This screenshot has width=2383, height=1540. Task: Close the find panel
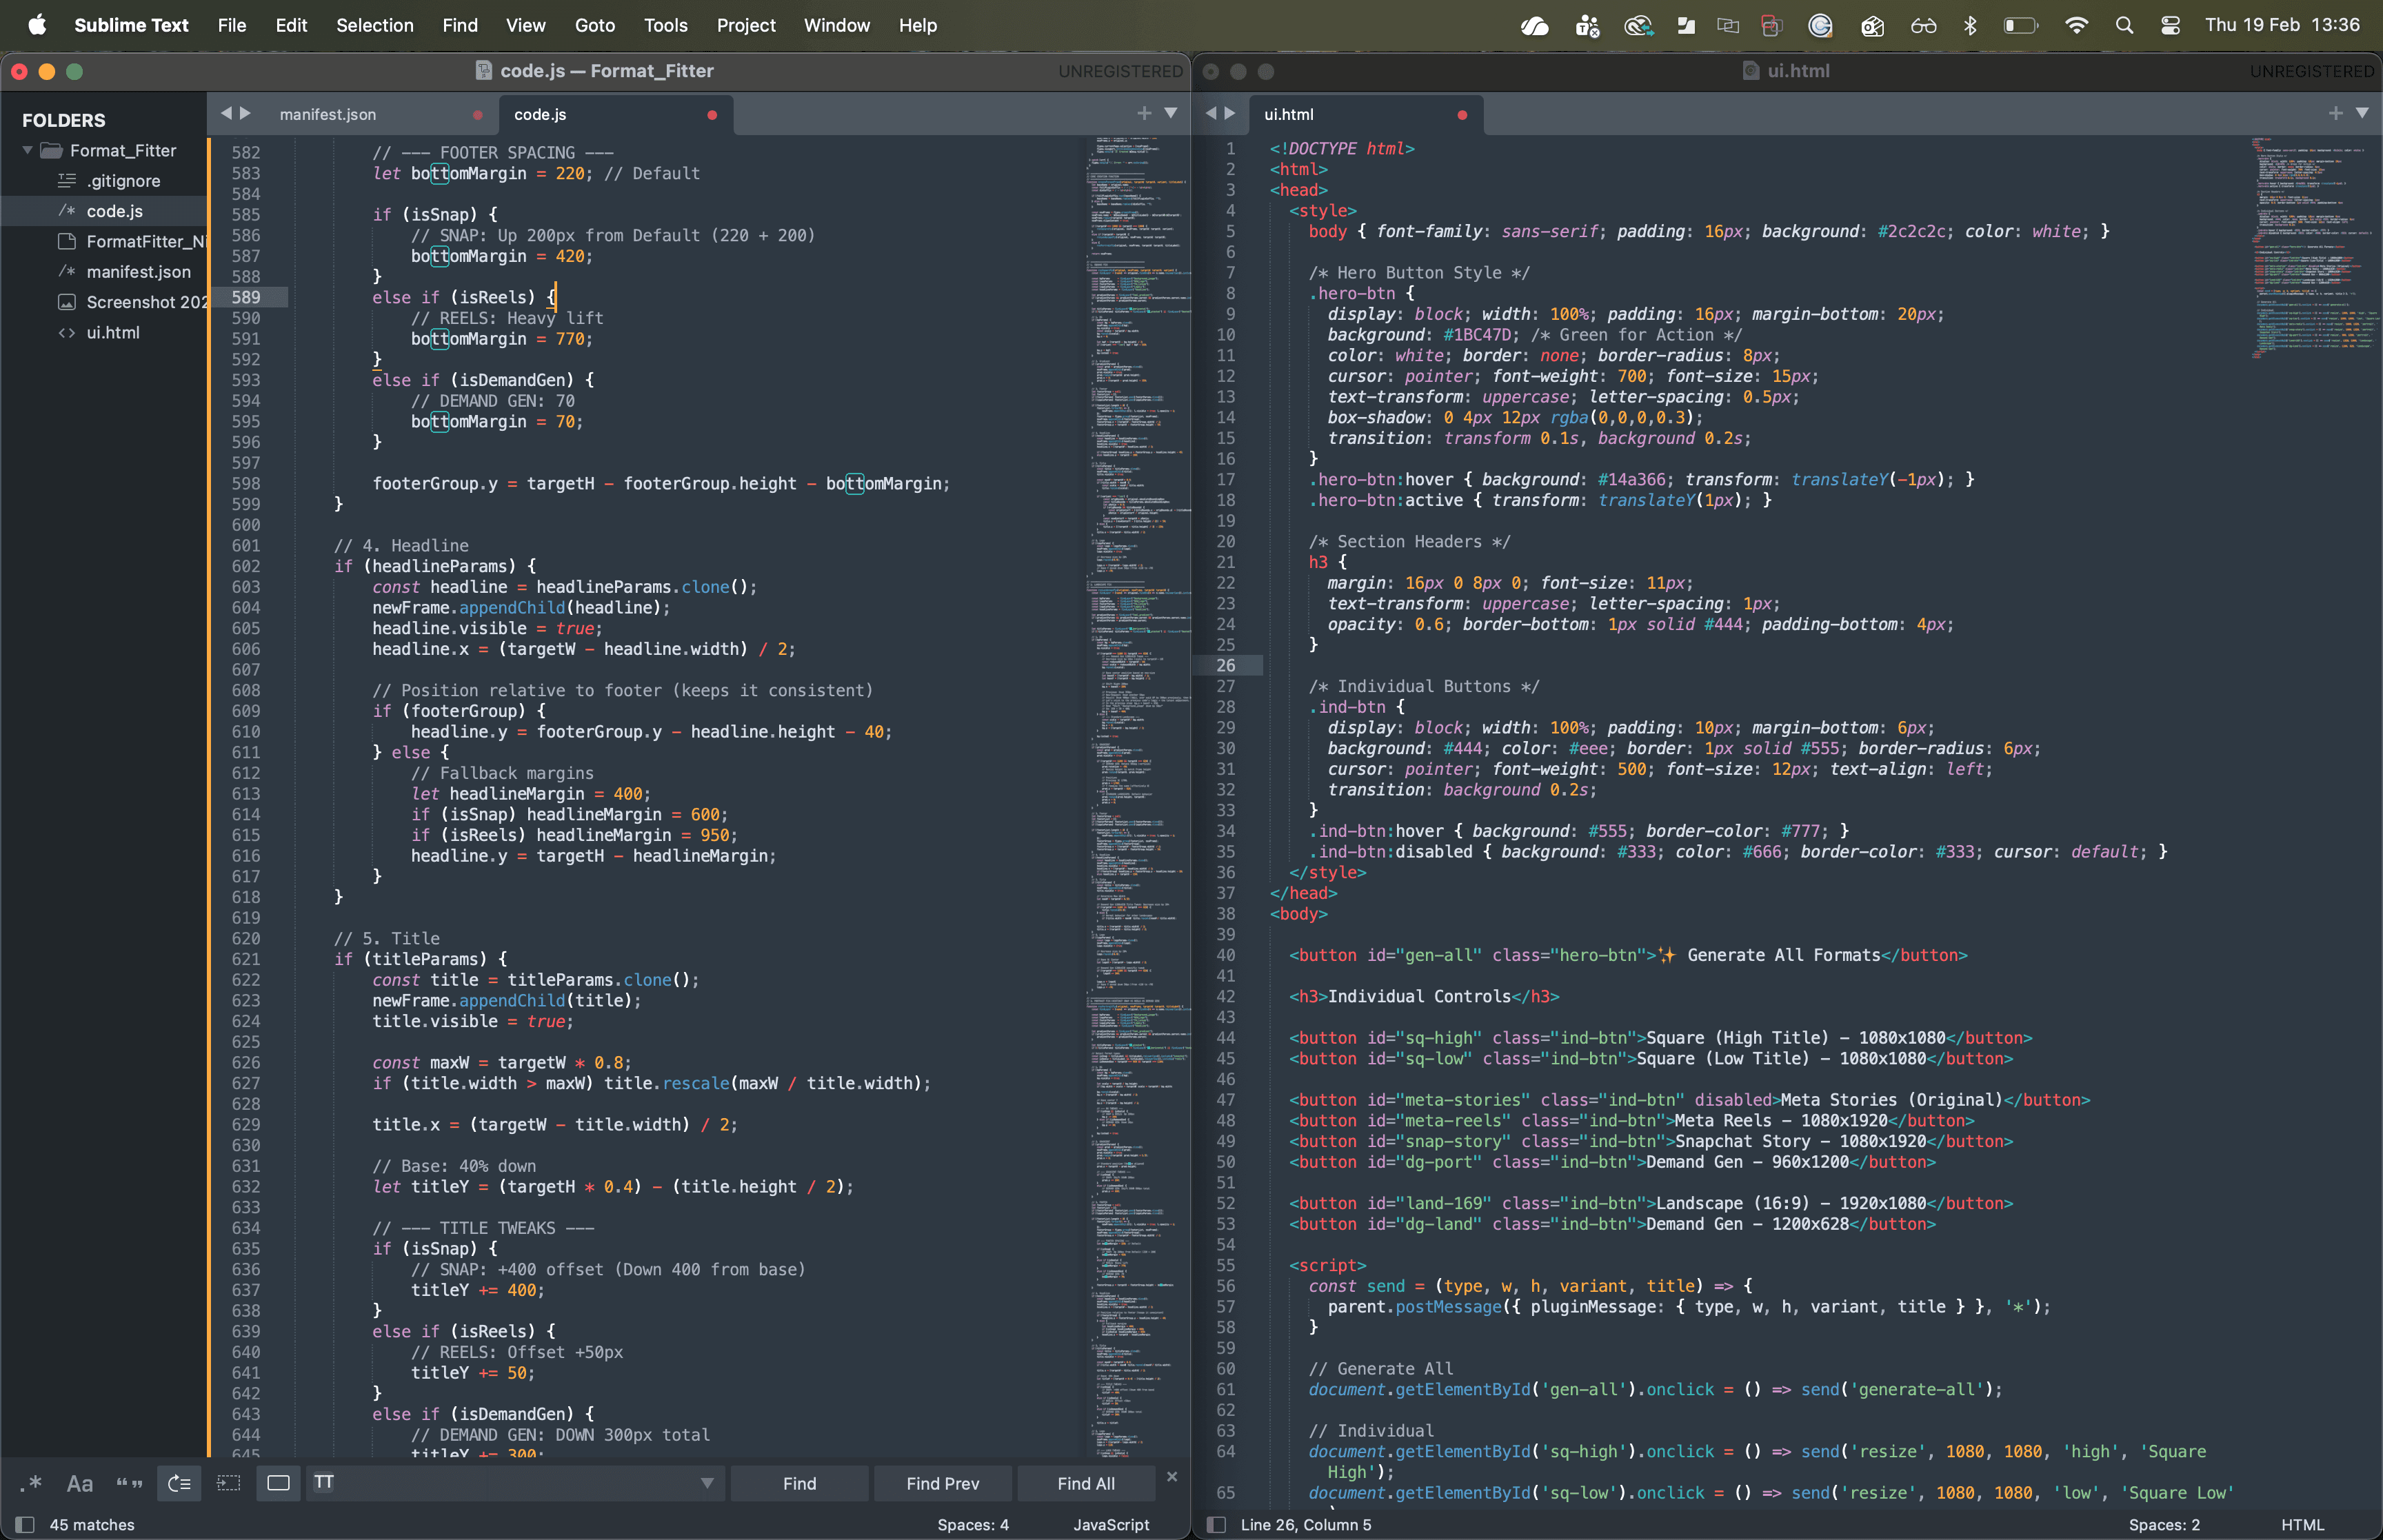[x=1172, y=1477]
